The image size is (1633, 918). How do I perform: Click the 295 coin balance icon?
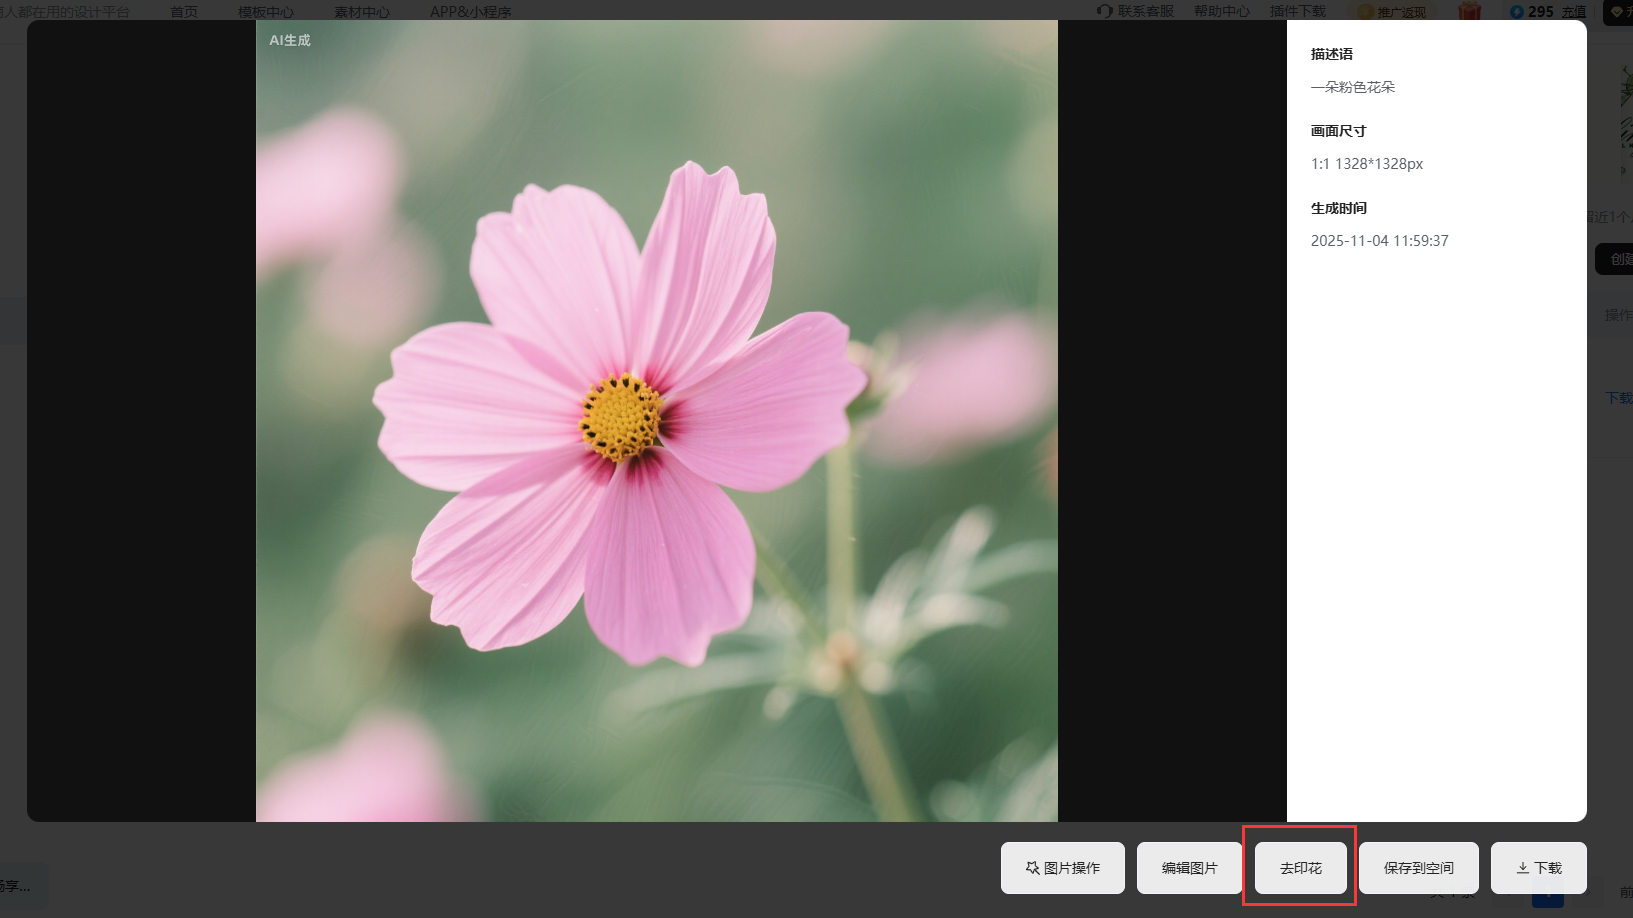1517,12
